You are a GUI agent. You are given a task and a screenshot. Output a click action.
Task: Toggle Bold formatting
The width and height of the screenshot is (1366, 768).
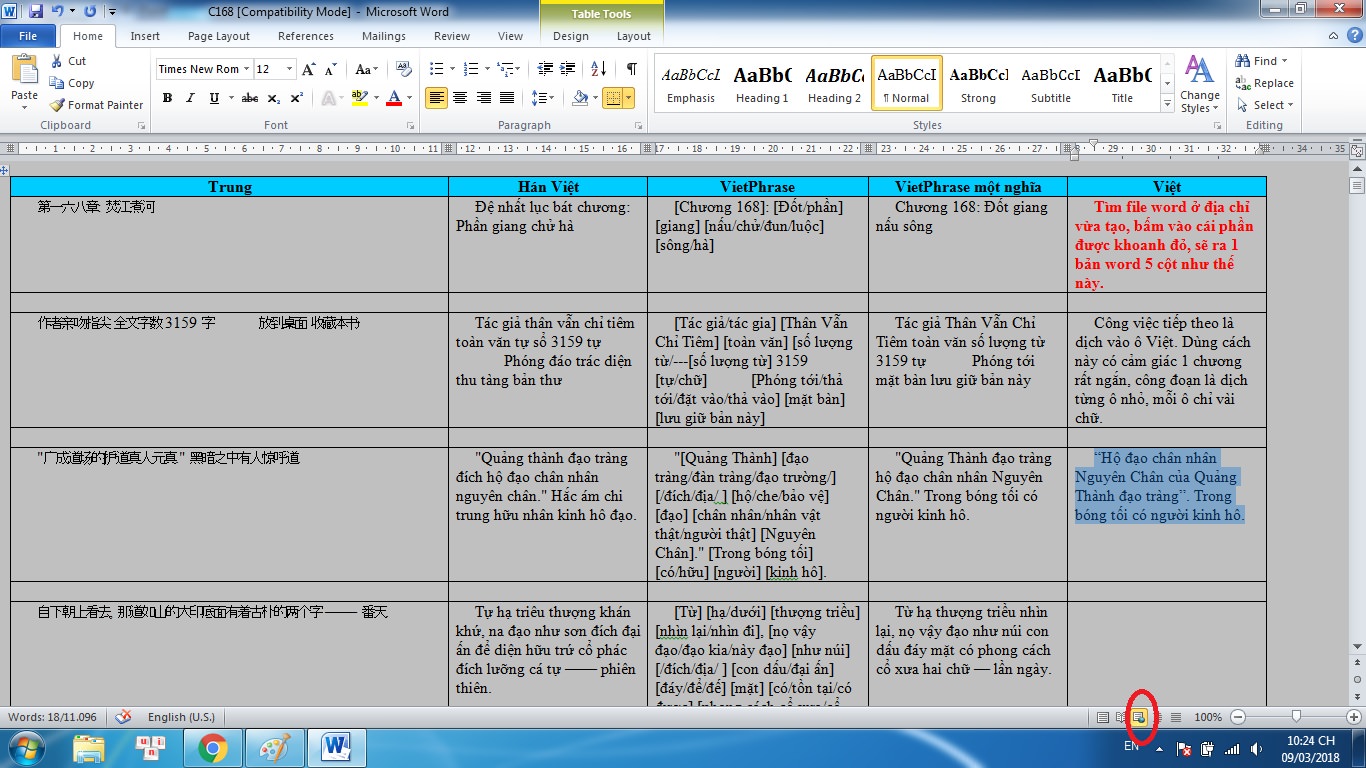[167, 98]
